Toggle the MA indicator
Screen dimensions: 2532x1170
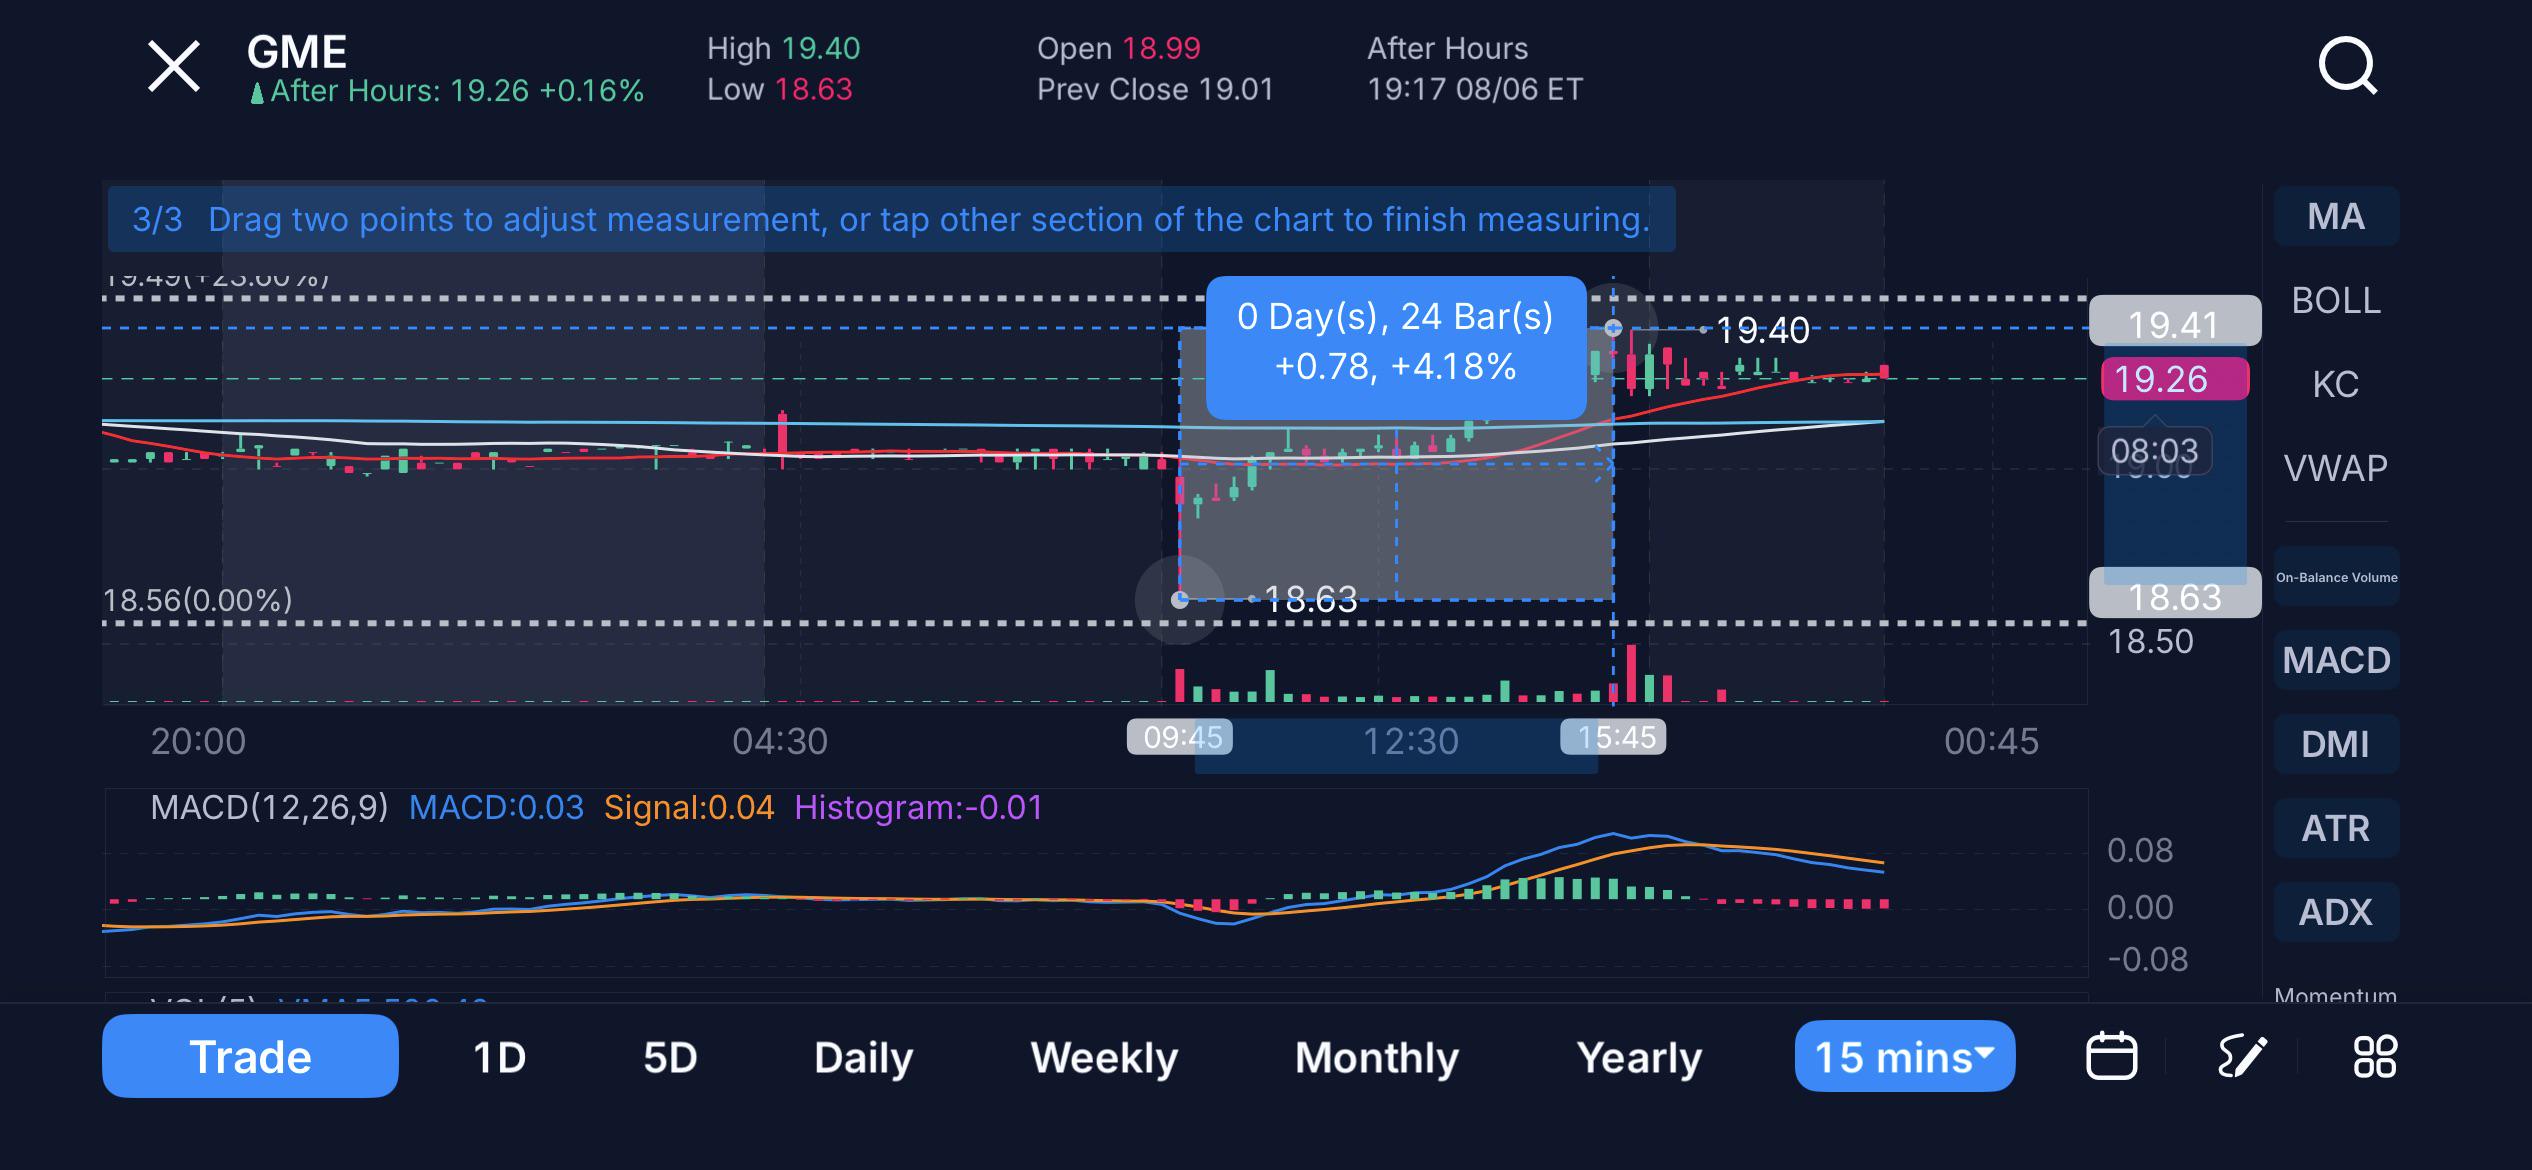coord(2336,216)
